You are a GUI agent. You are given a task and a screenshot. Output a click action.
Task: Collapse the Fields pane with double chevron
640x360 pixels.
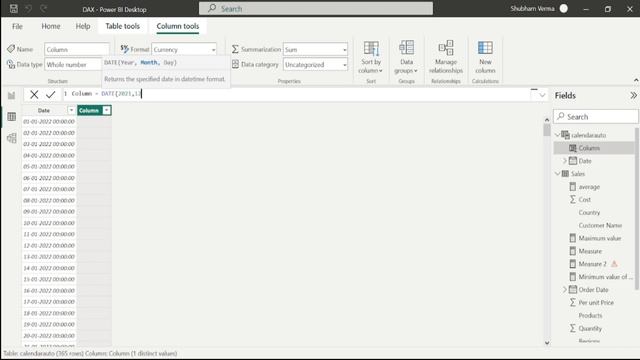pos(633,96)
